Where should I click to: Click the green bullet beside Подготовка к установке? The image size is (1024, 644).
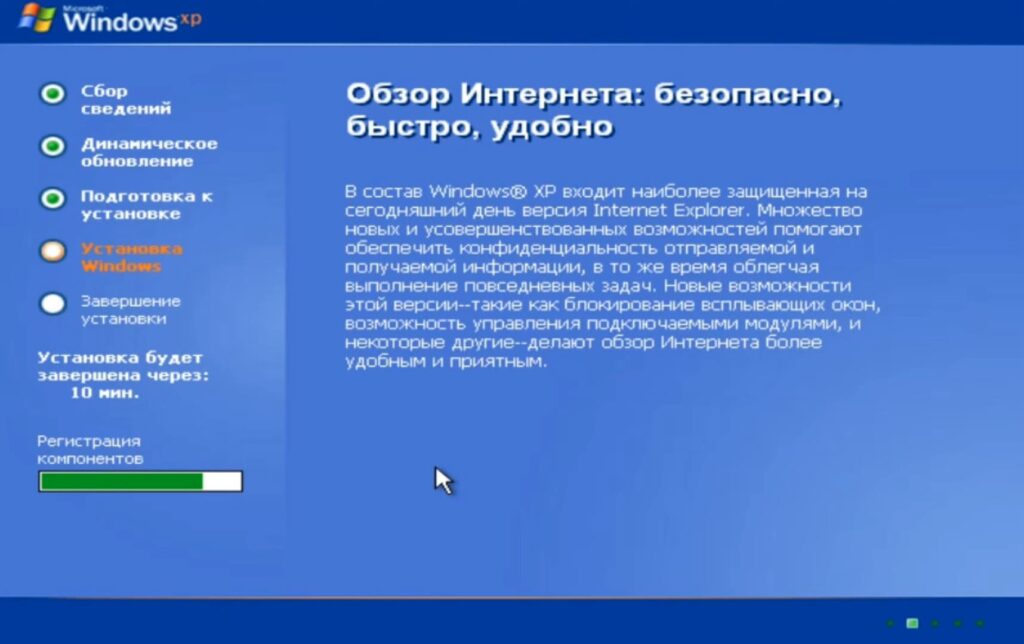pyautogui.click(x=53, y=199)
